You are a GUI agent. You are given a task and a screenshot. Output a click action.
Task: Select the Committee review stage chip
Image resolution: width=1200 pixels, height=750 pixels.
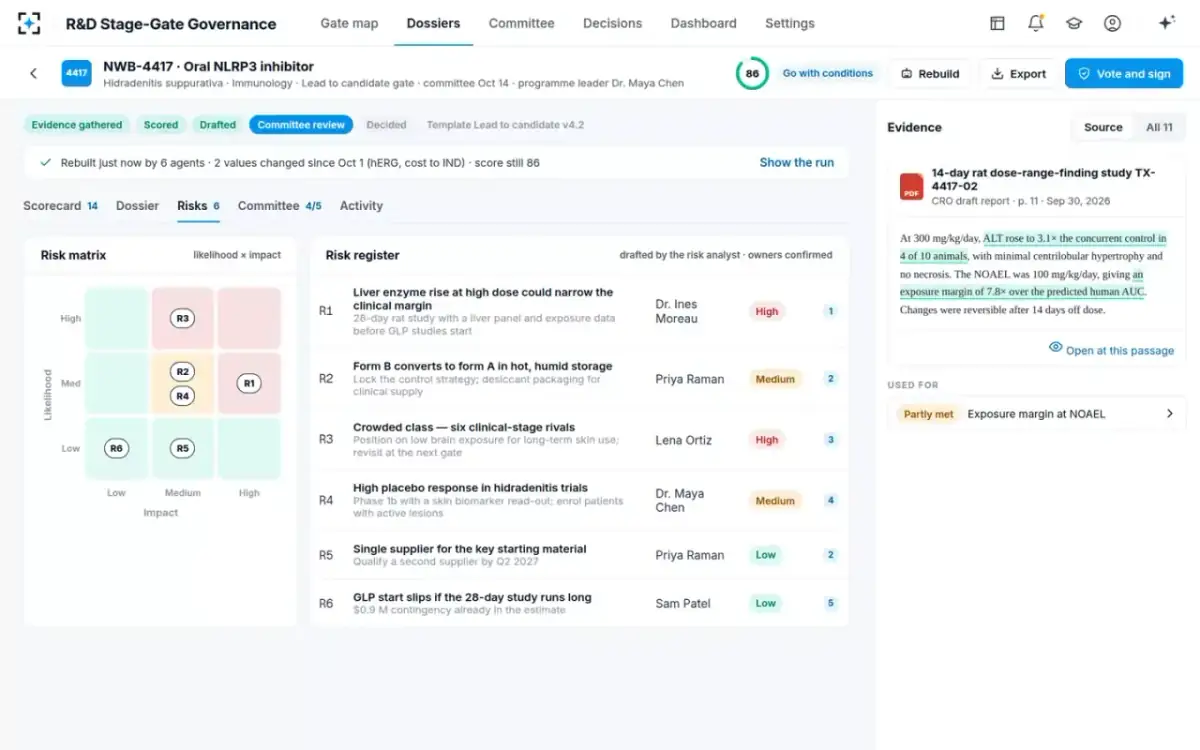(301, 125)
